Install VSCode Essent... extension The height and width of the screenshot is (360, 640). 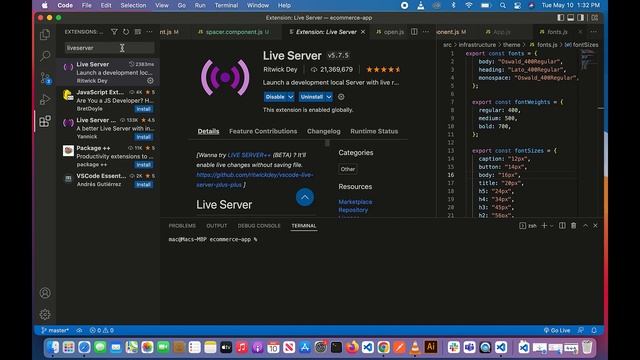point(144,184)
